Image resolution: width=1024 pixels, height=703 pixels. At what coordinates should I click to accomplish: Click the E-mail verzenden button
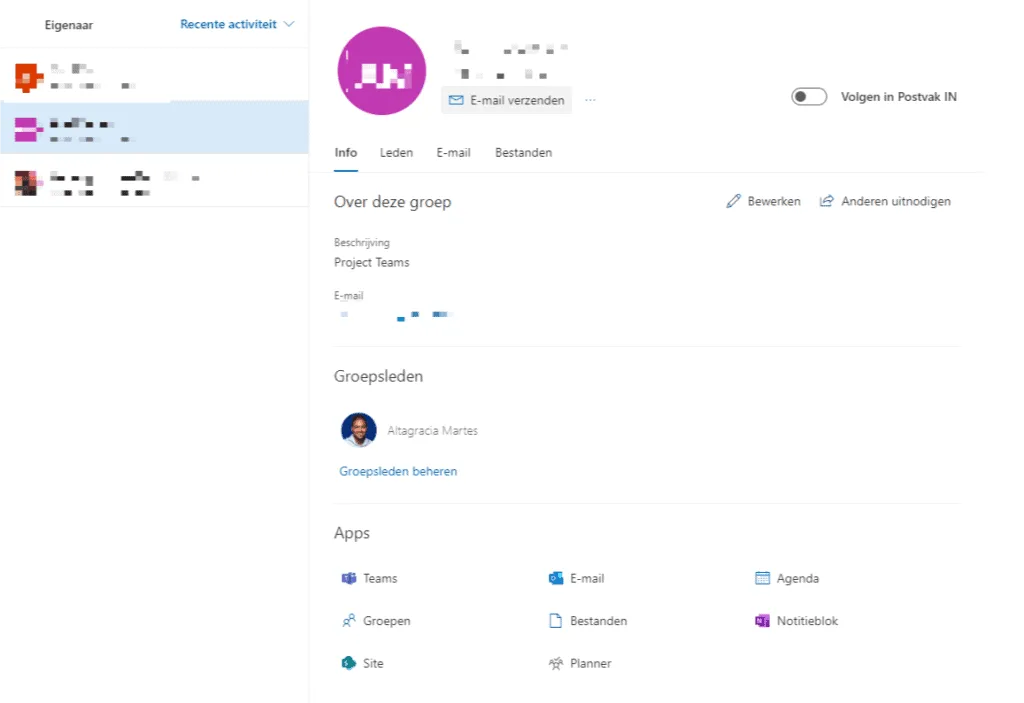(504, 100)
